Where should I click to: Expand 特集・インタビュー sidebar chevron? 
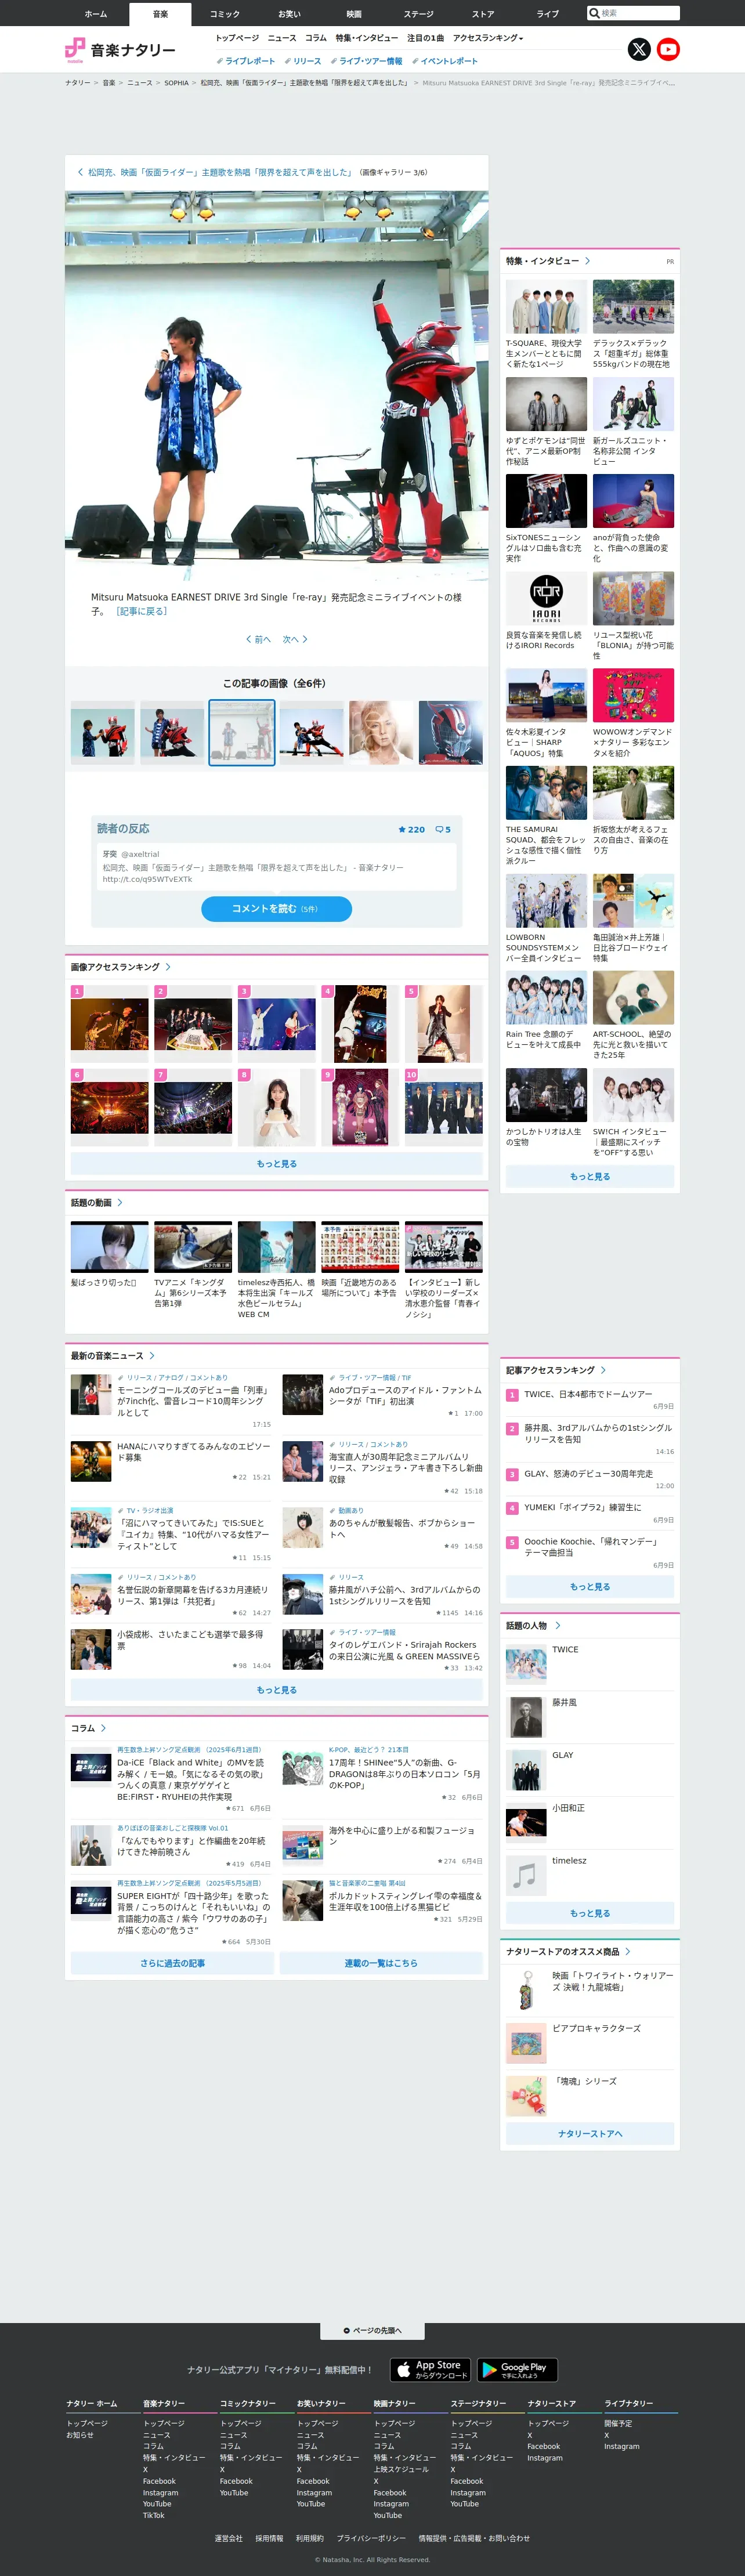tap(587, 261)
